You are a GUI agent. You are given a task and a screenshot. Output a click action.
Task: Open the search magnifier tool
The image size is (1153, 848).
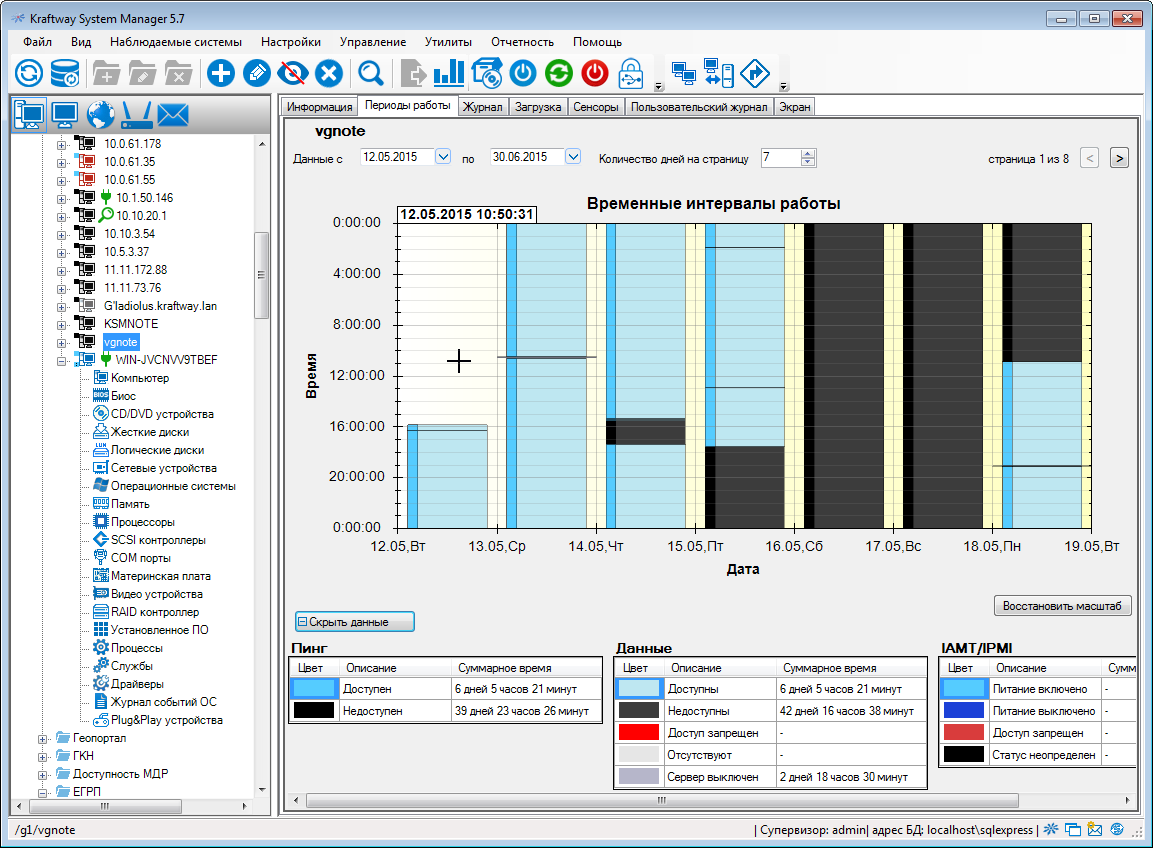click(371, 72)
